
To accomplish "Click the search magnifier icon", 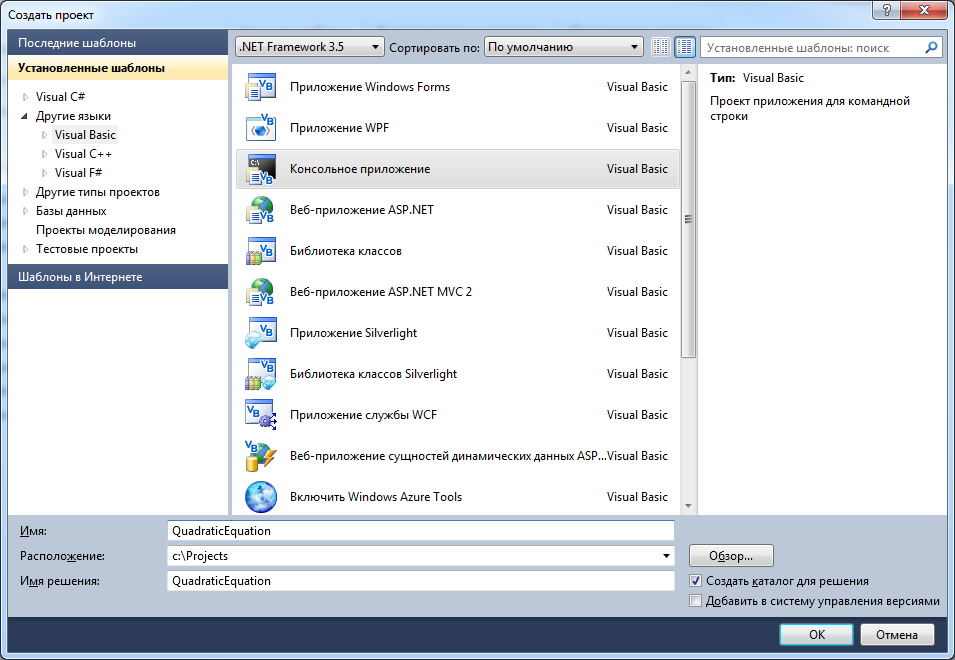I will tap(931, 47).
